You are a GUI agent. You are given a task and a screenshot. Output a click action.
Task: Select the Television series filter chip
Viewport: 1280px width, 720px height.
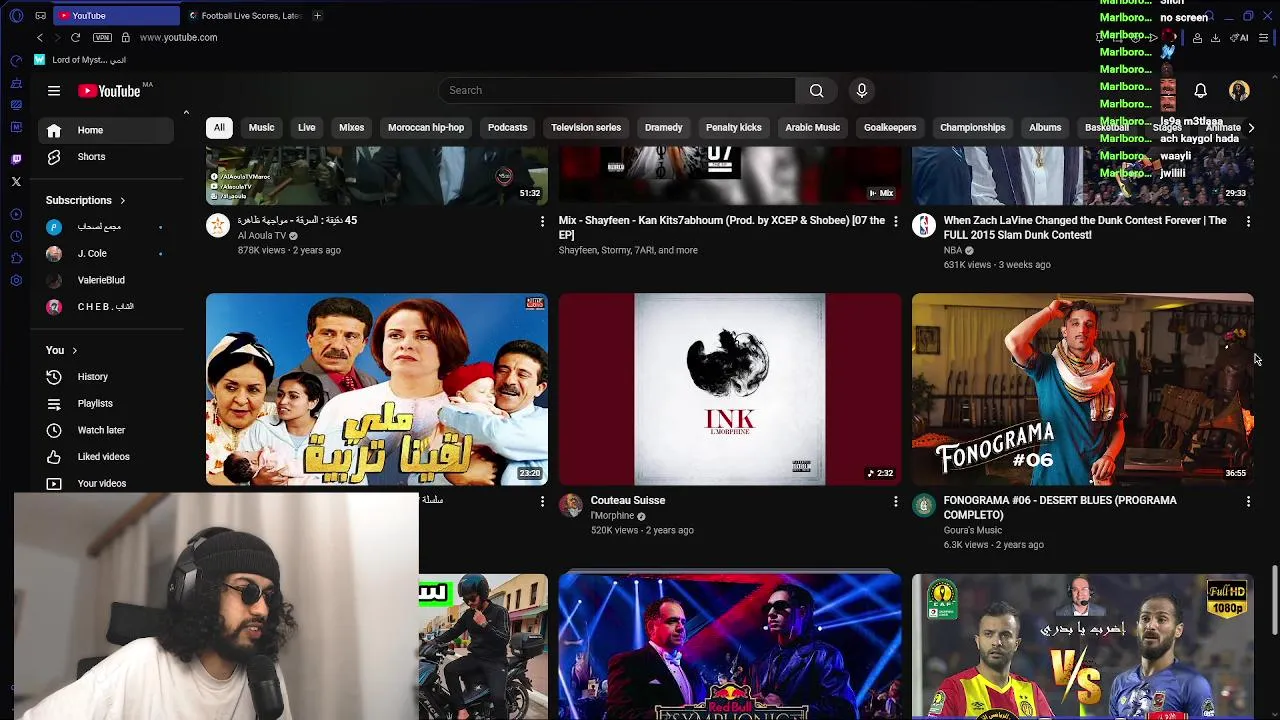[586, 128]
